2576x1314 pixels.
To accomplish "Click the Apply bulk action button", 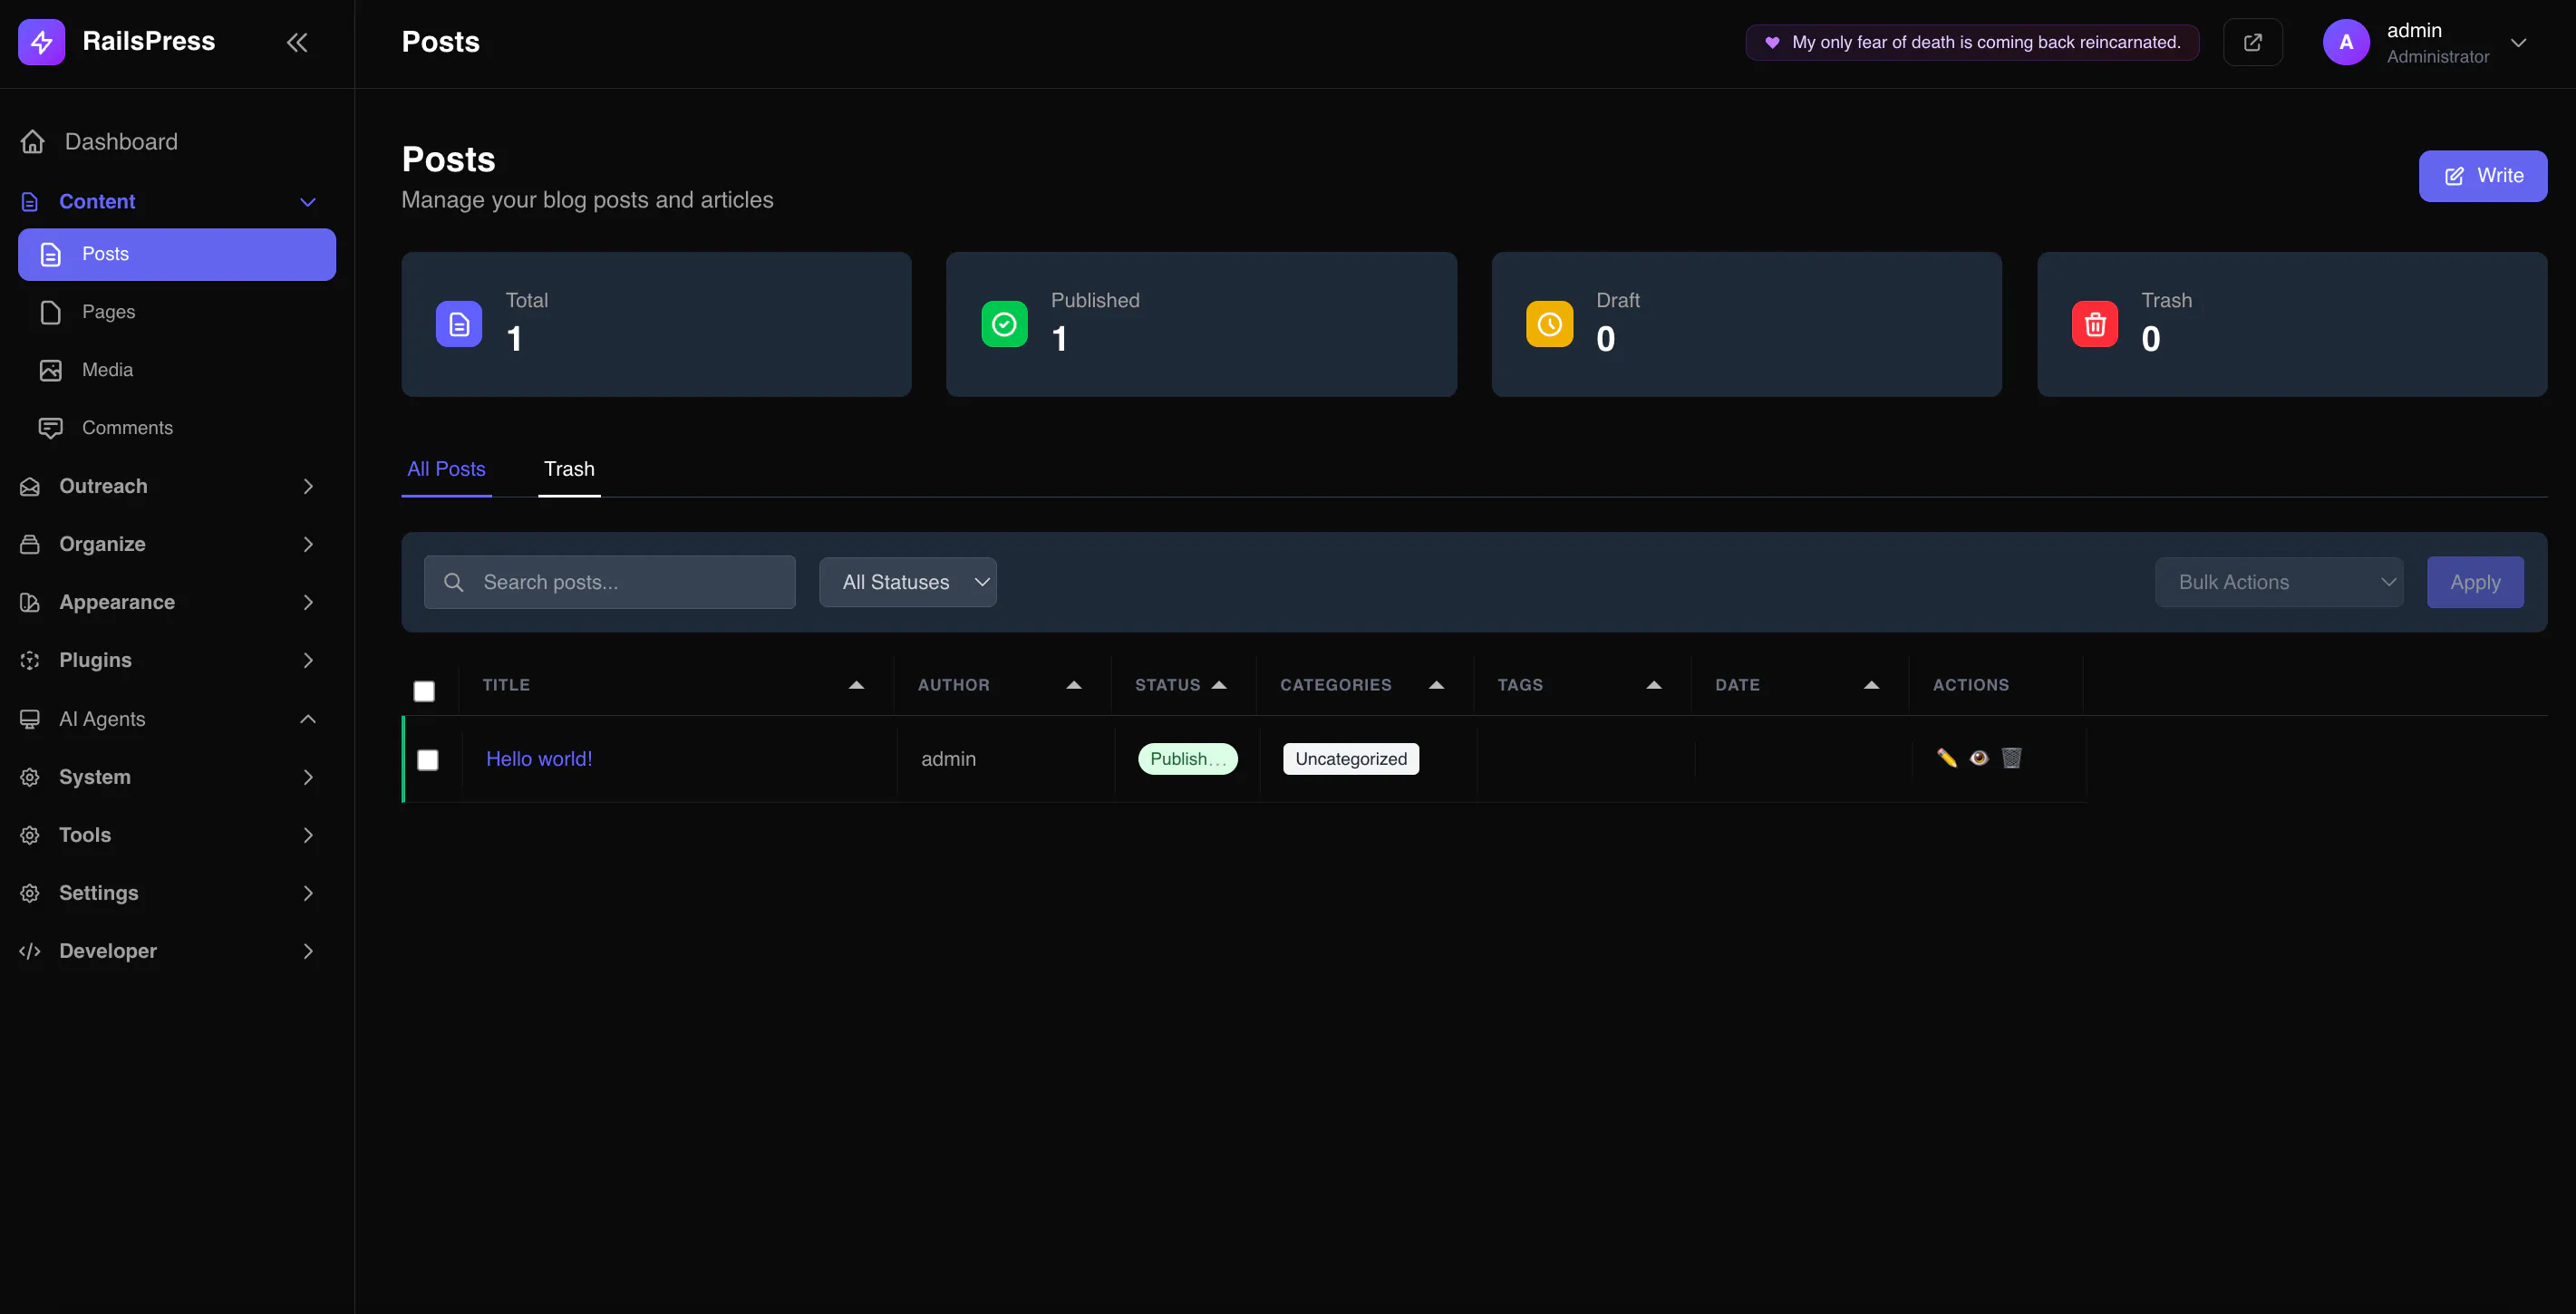I will (x=2475, y=582).
